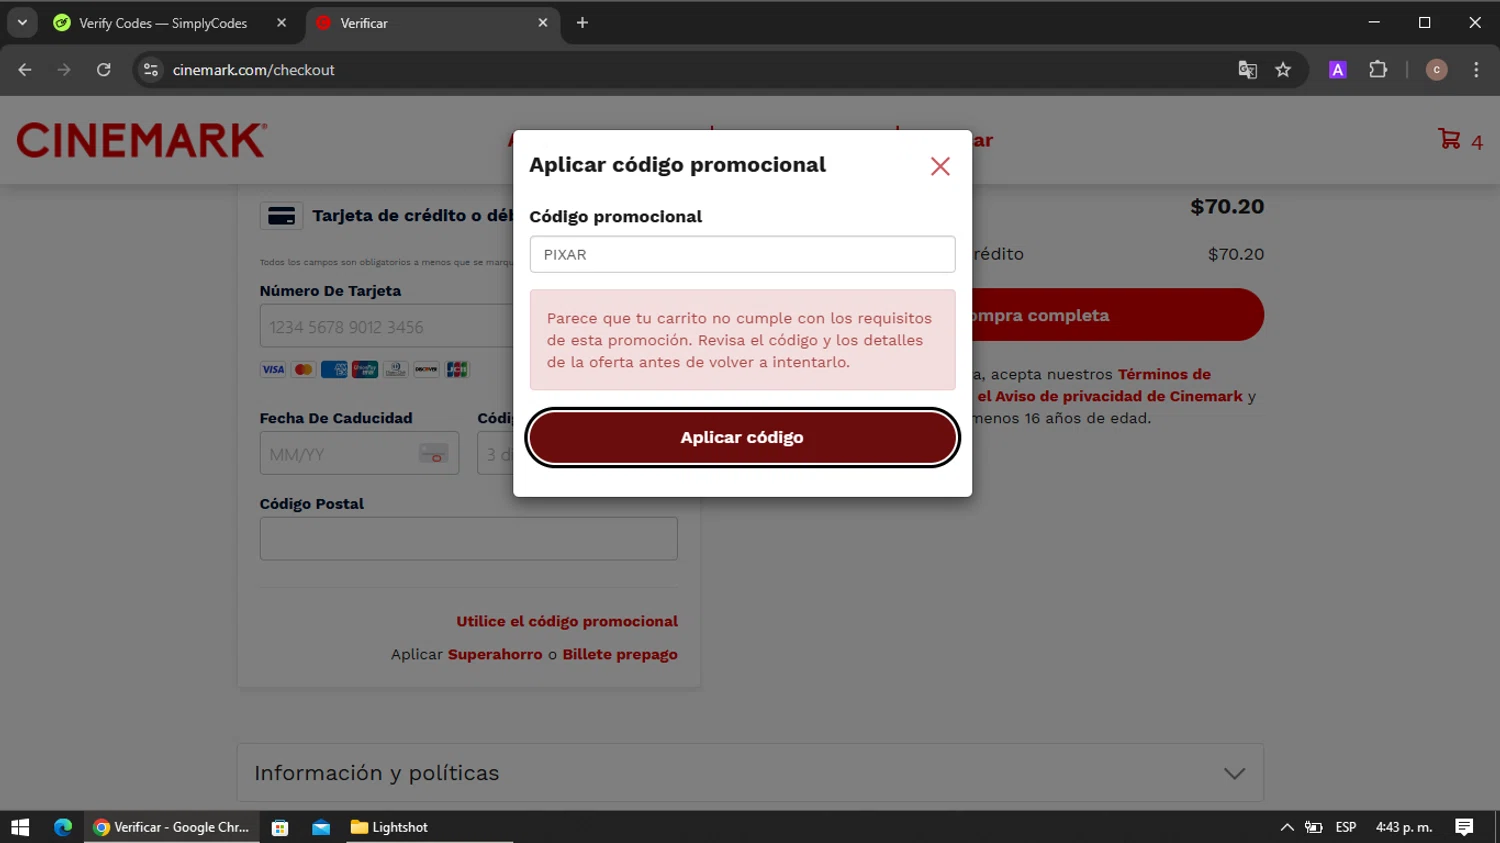Click the Número De Tarjeta field

(386, 327)
